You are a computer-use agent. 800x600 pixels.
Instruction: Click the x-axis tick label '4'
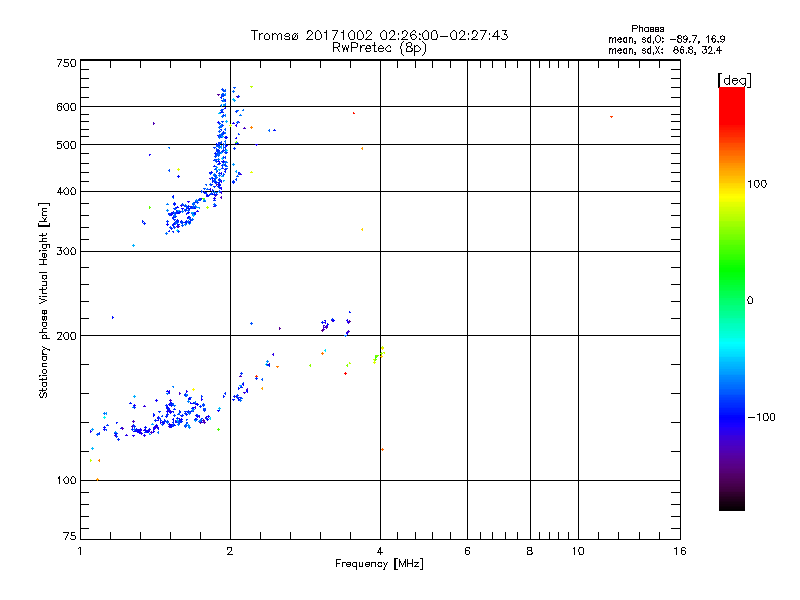coord(380,551)
